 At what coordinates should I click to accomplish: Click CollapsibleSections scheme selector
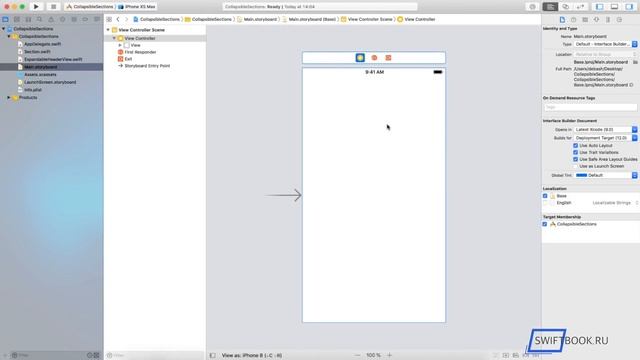89,7
